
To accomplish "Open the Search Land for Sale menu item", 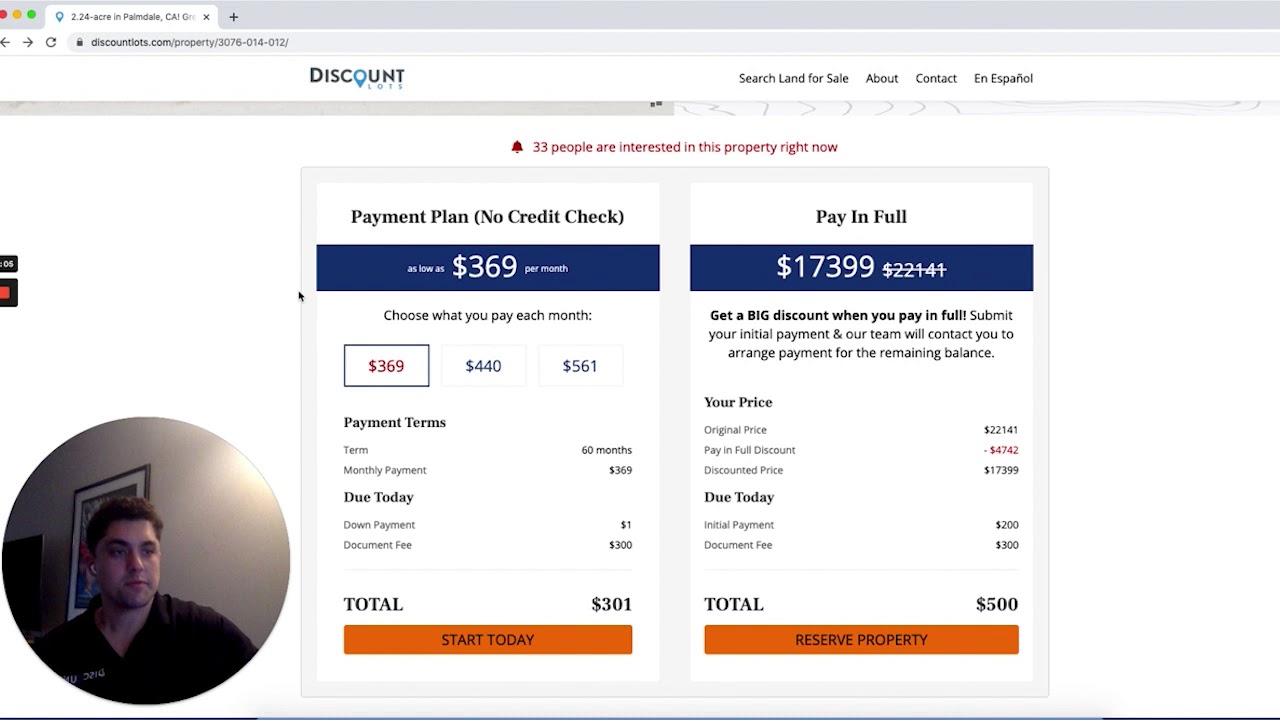I will [x=793, y=78].
